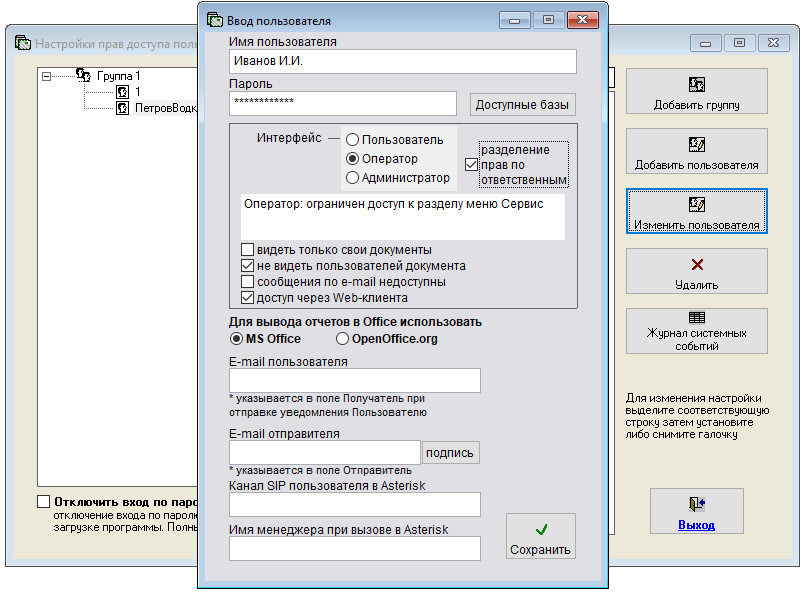805x594 pixels.
Task: Toggle доступ через Web-клиента checkbox
Action: (247, 298)
